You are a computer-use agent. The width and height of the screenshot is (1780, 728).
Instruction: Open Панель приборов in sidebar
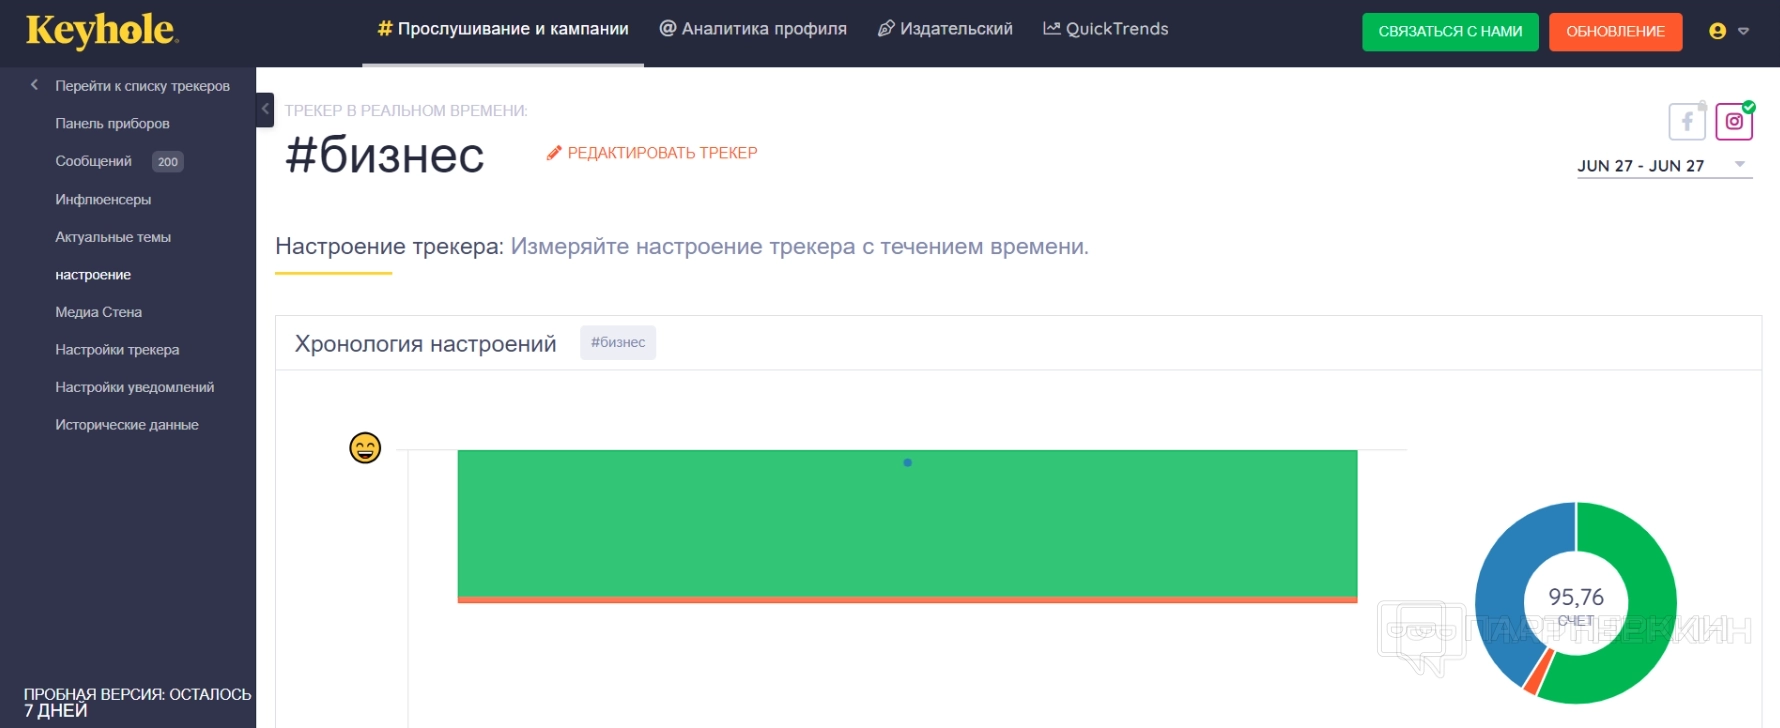click(x=112, y=124)
